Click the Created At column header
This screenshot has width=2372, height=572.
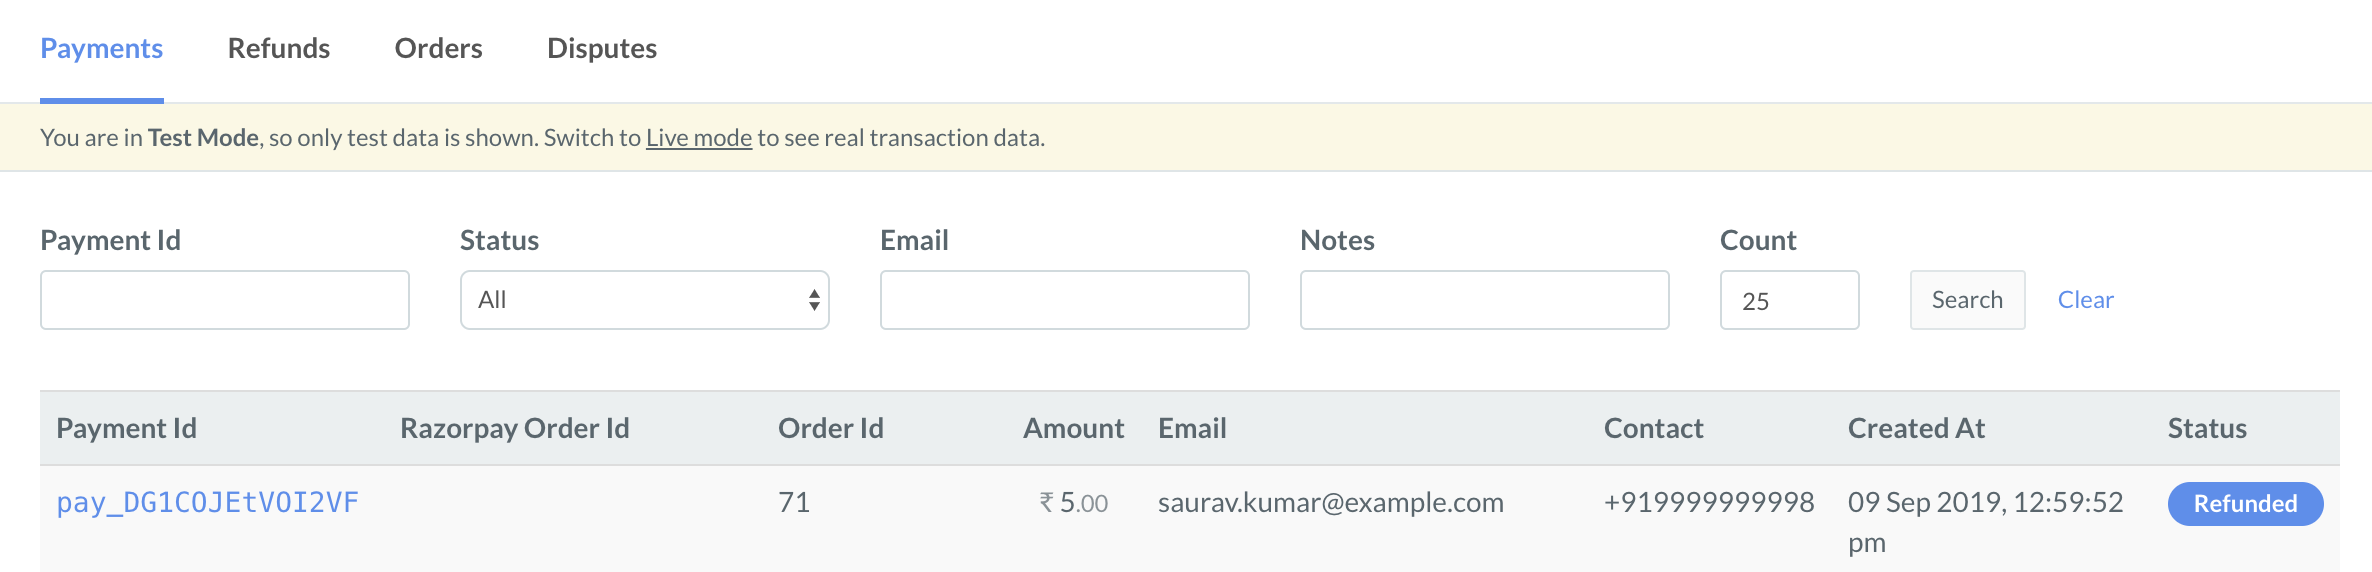click(x=1916, y=428)
